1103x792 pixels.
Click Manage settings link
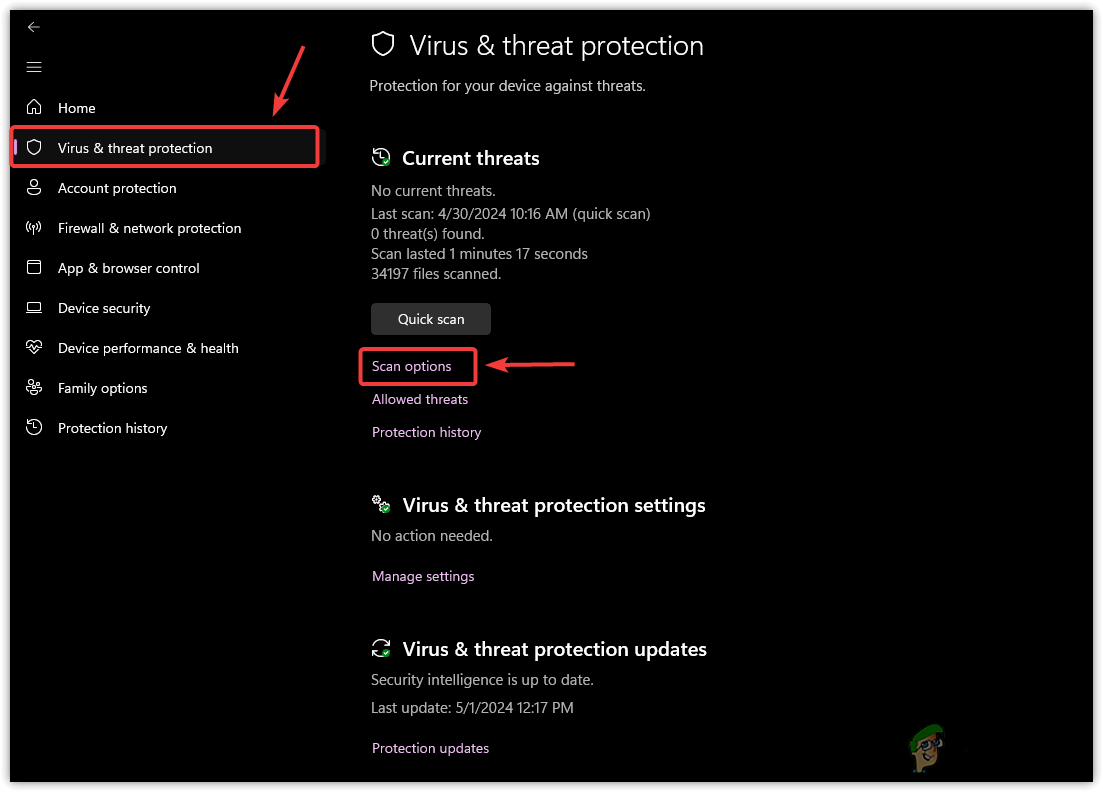[x=423, y=576]
